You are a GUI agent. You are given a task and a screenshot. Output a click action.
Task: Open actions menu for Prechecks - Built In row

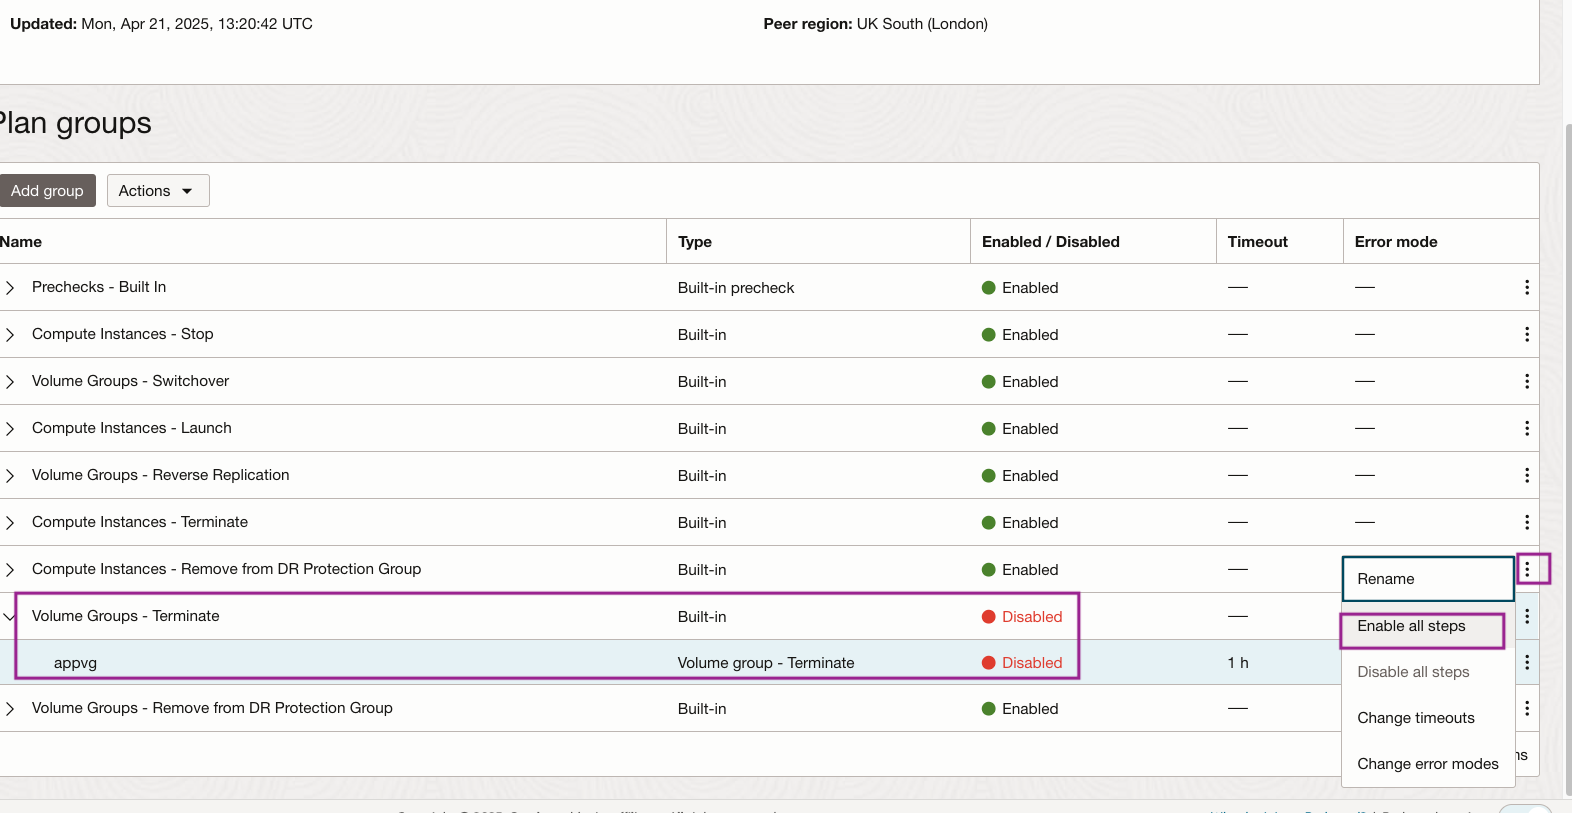[x=1527, y=288]
